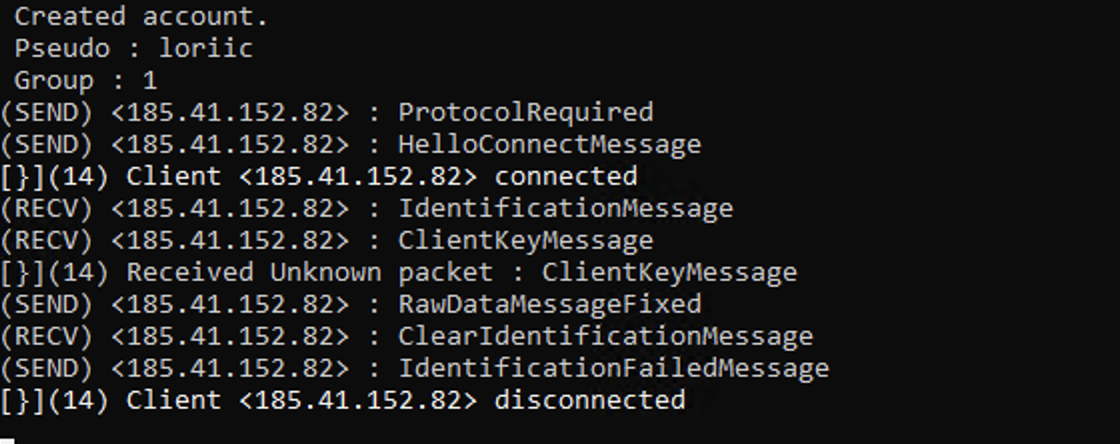Select the "HelloConnectMessage" text
Viewport: 1120px width, 444px height.
(549, 145)
